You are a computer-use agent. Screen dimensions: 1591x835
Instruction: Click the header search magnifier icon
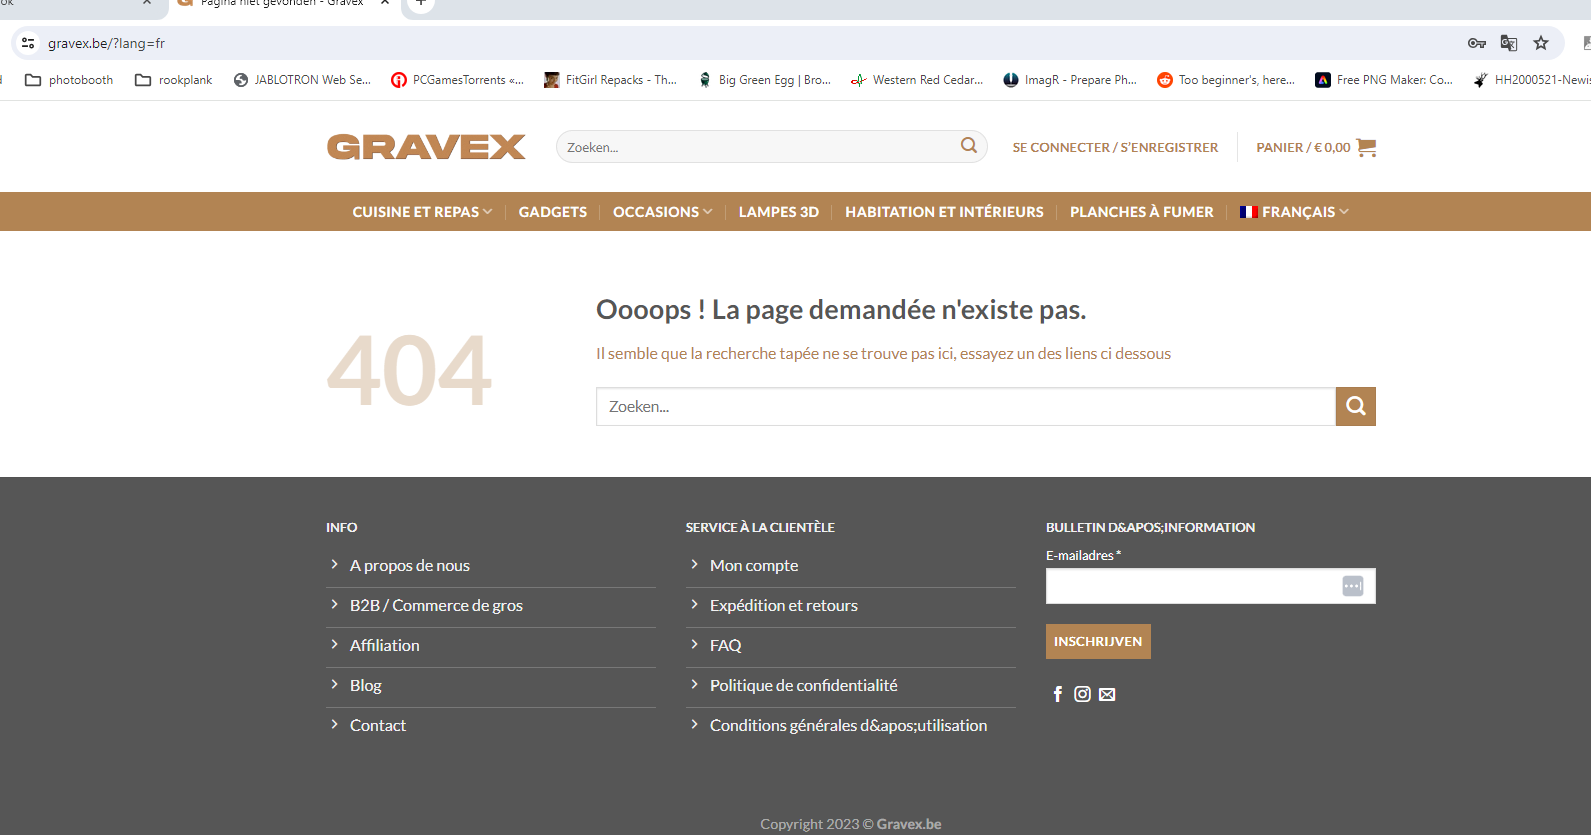click(x=969, y=146)
